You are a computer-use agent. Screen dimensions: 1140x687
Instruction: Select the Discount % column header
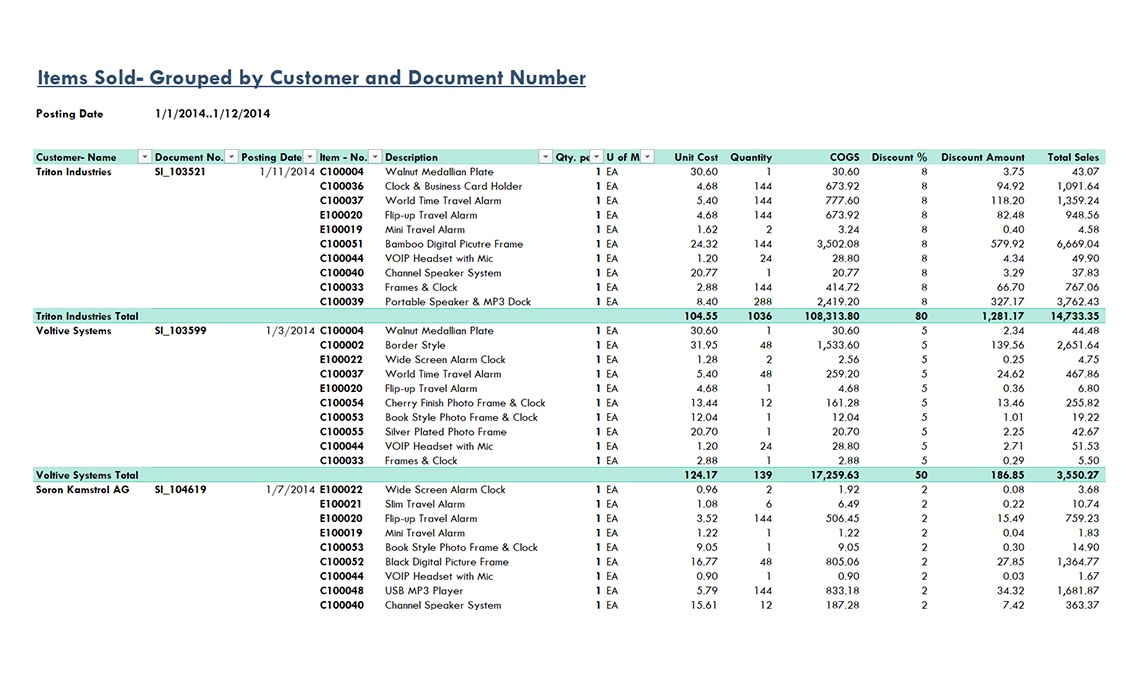[x=899, y=157]
